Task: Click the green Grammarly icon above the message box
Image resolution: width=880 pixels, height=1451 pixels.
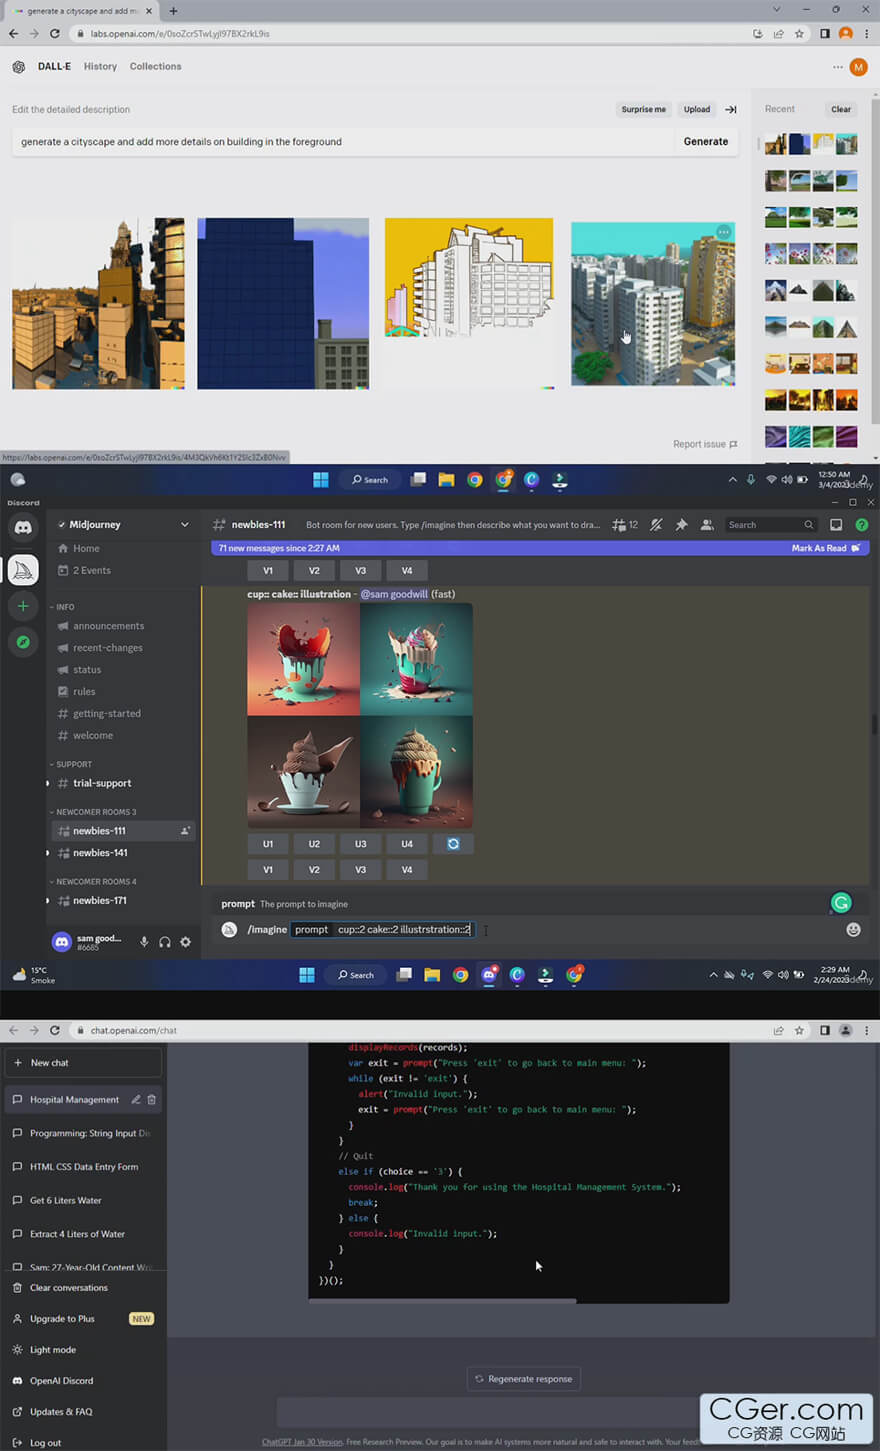Action: coord(841,903)
